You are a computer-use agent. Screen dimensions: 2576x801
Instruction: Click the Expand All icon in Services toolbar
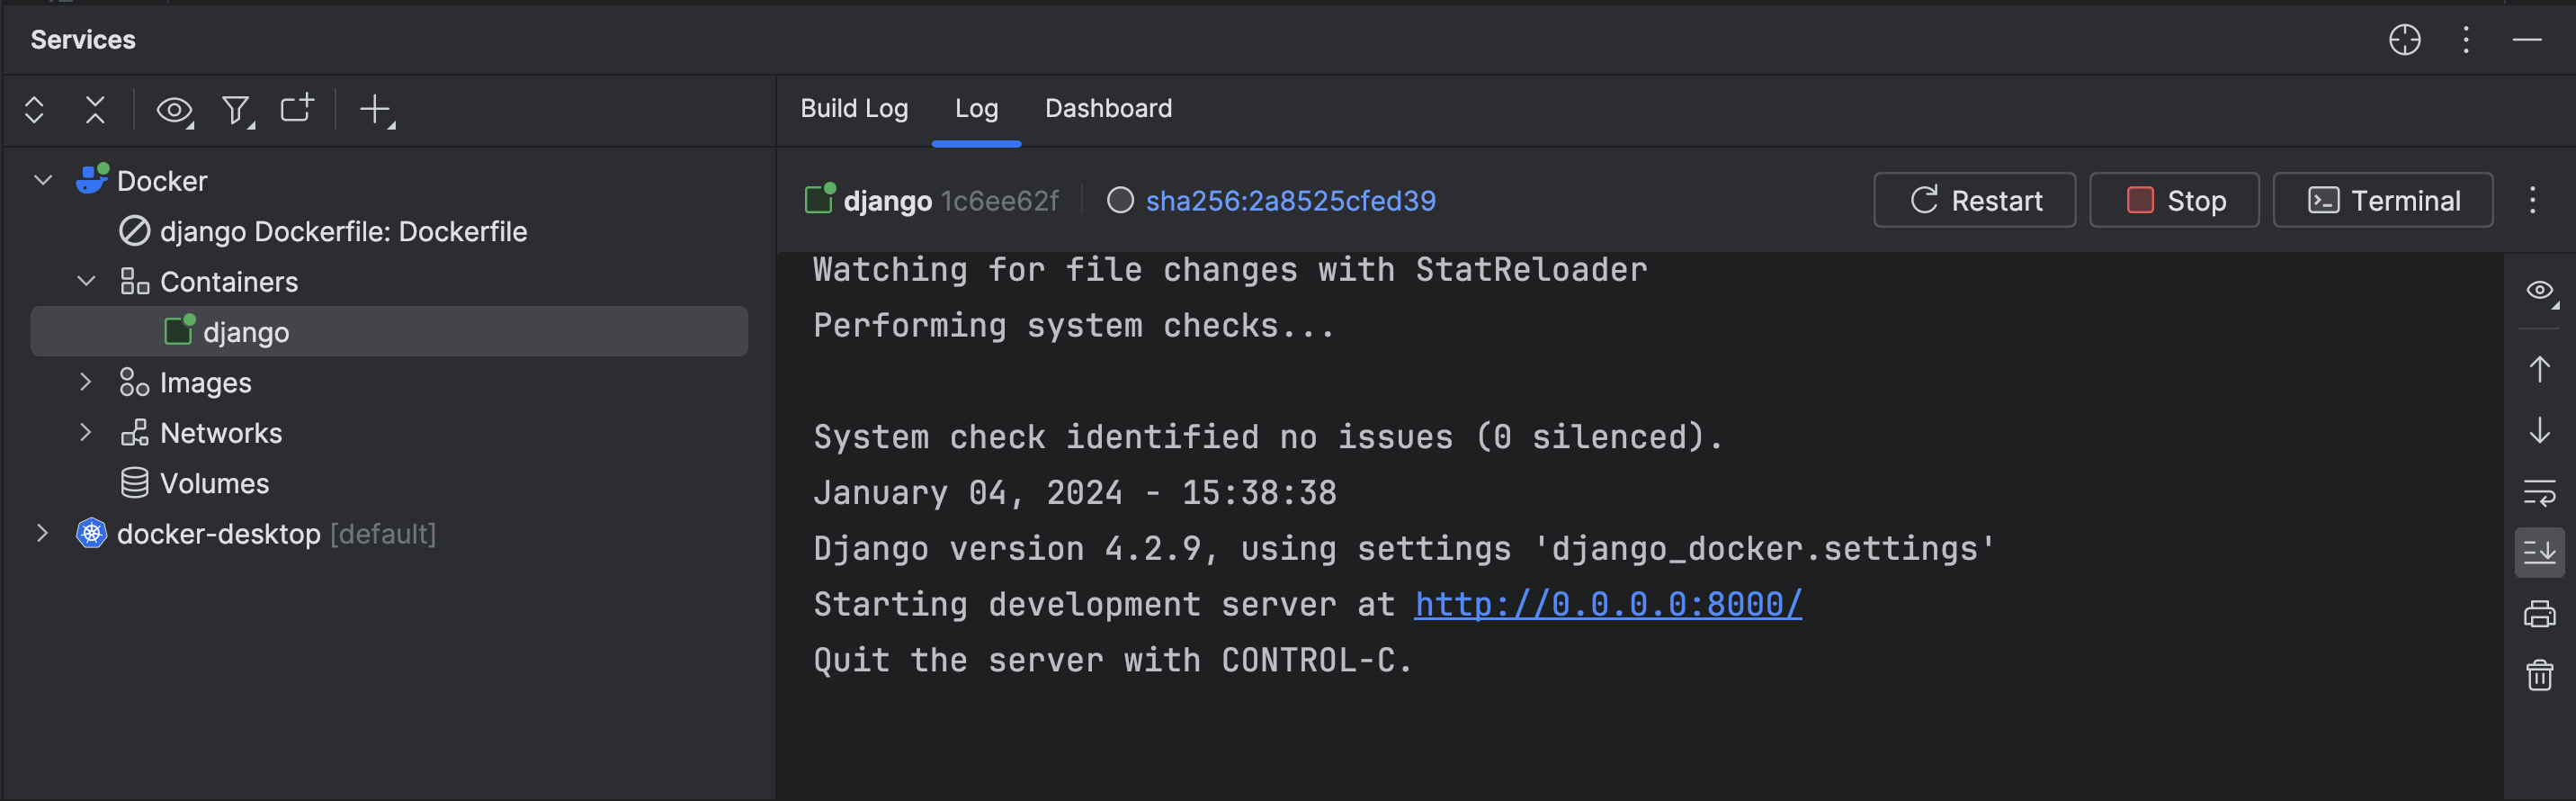pyautogui.click(x=34, y=109)
